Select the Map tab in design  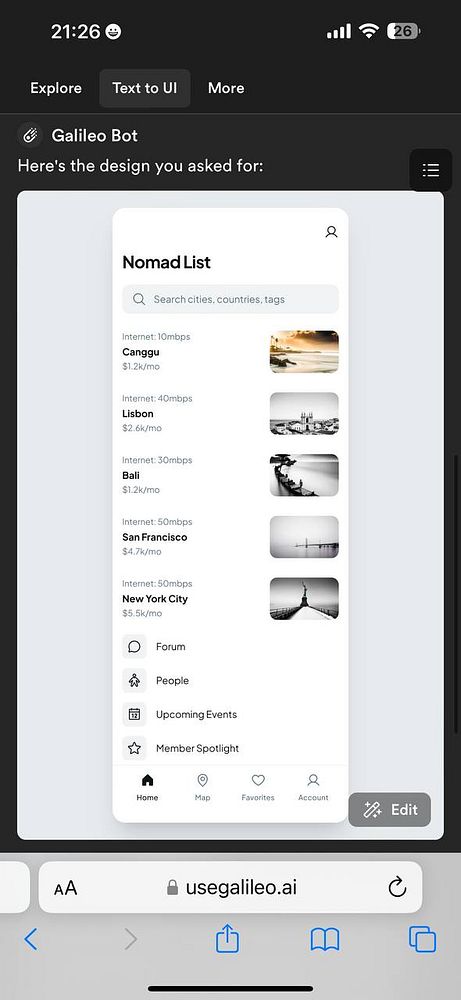pyautogui.click(x=203, y=787)
